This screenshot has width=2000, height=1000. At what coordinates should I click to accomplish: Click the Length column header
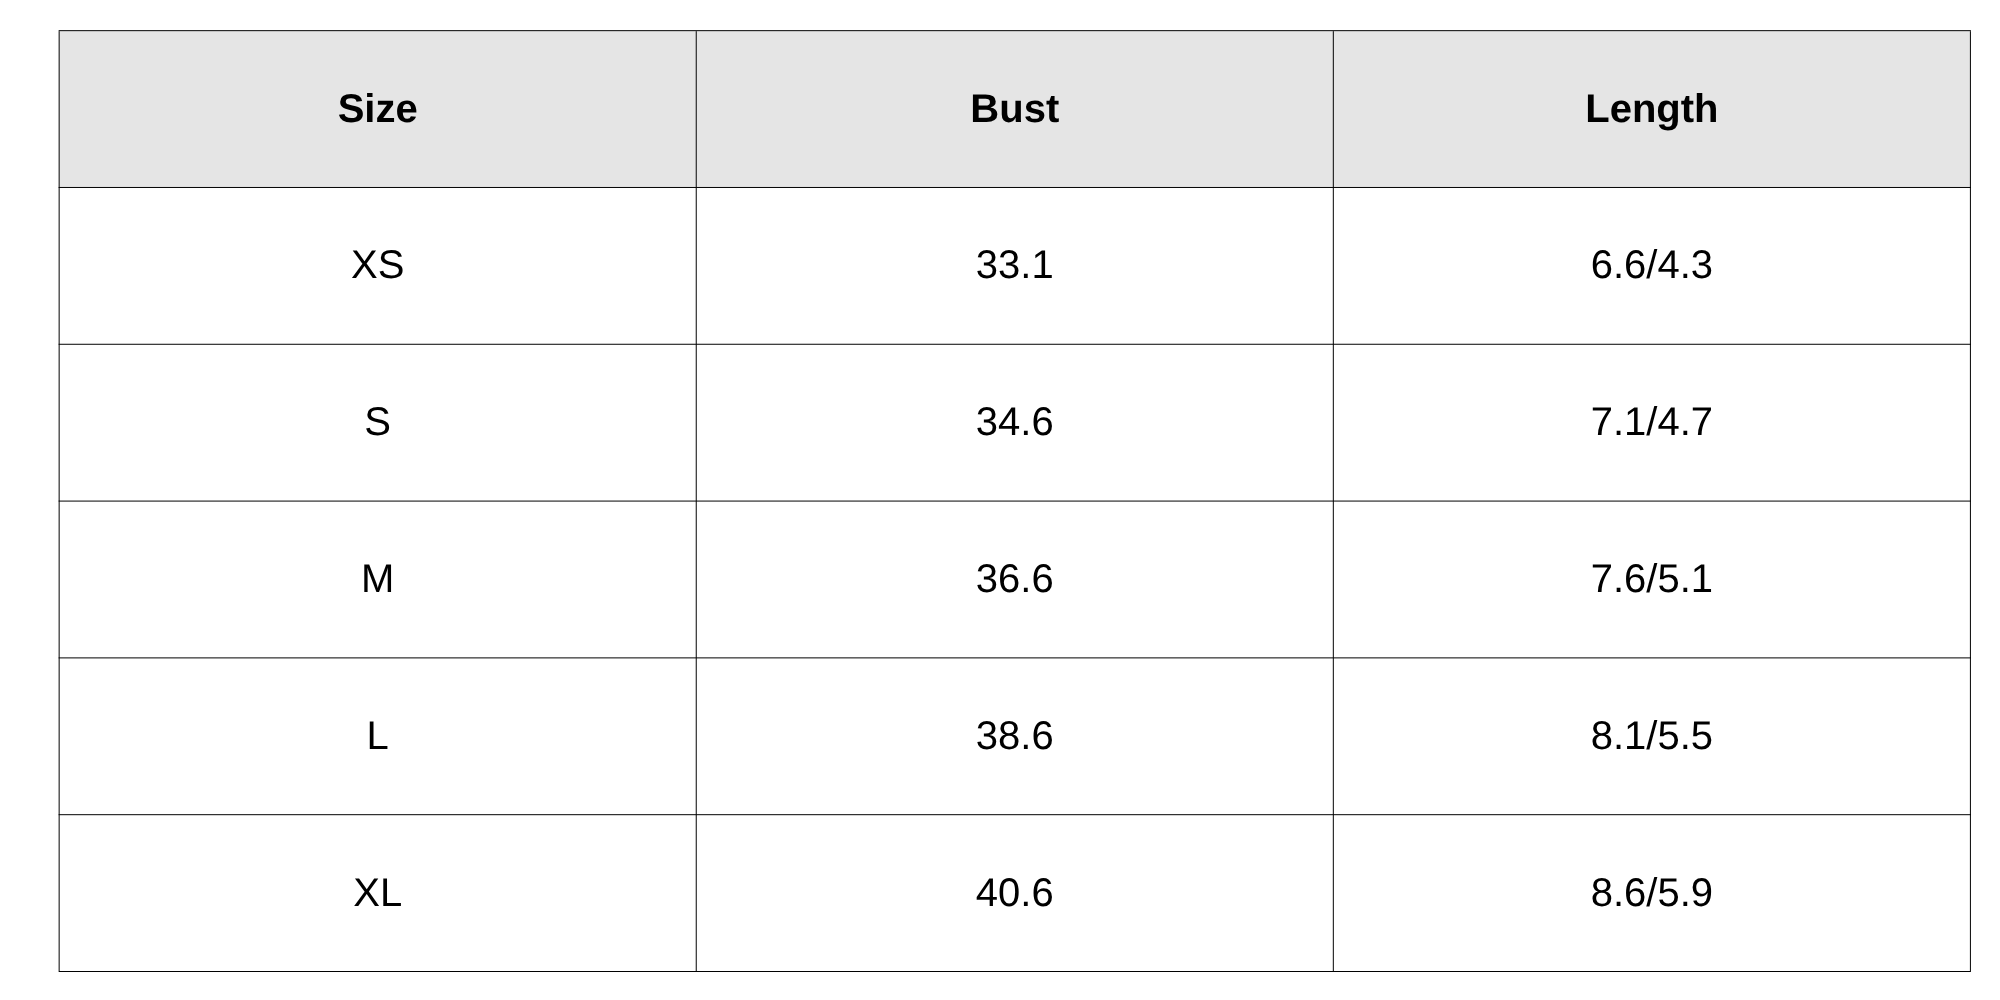point(1651,109)
